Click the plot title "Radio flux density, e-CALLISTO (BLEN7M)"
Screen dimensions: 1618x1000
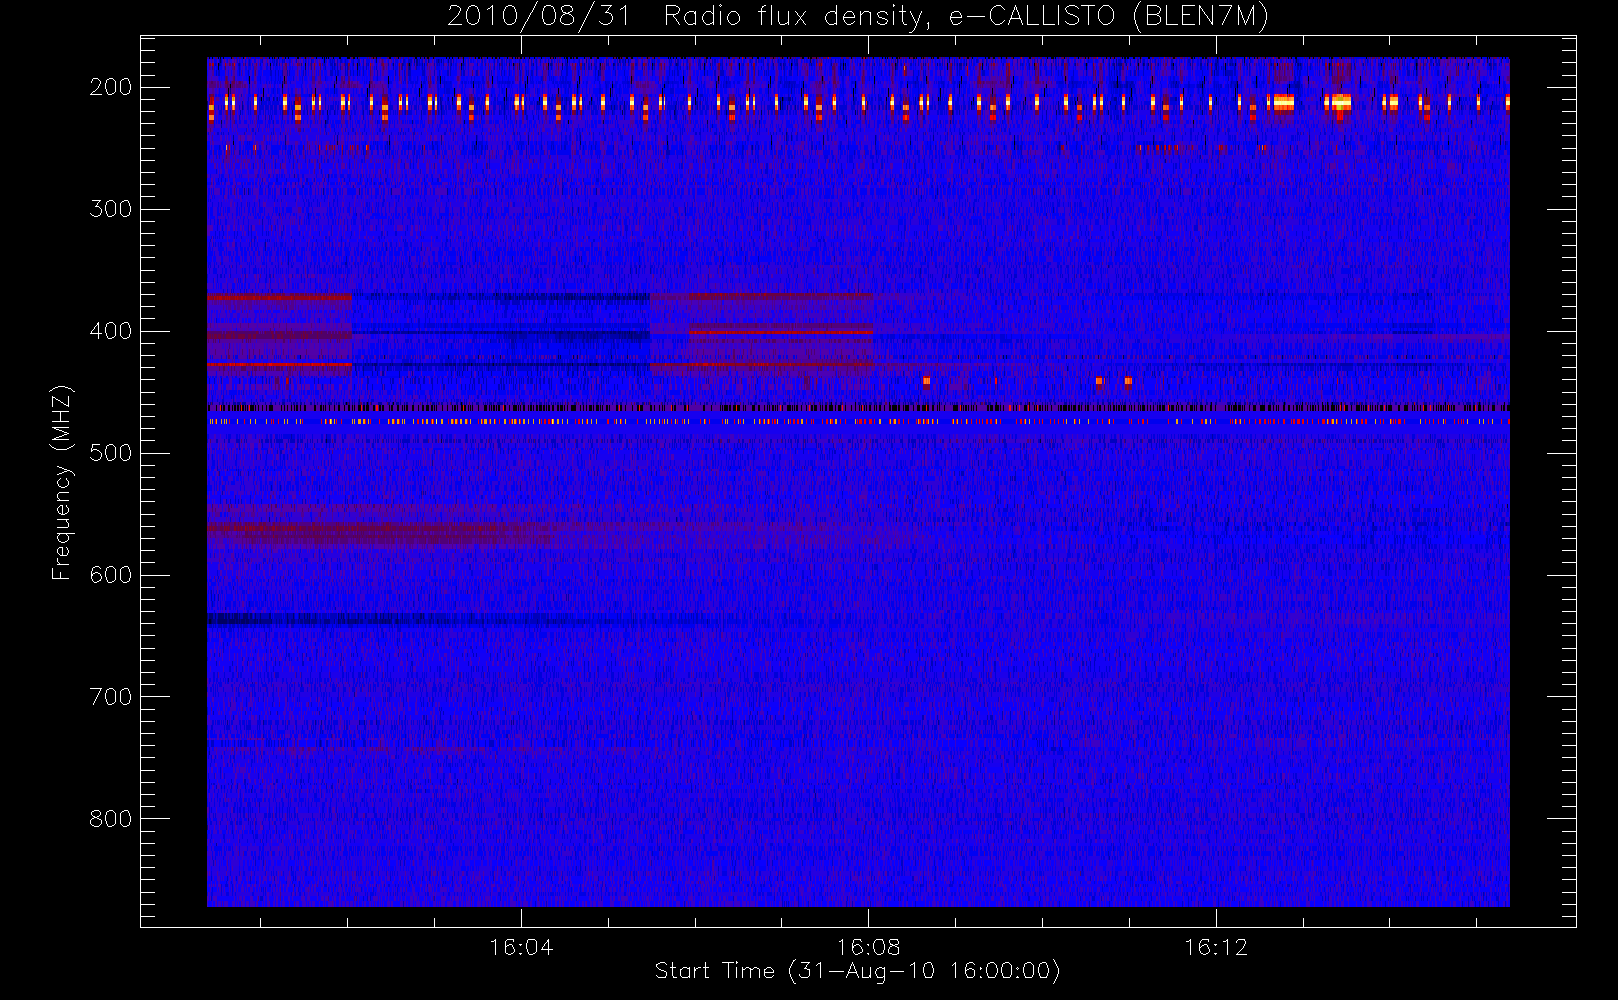pyautogui.click(x=966, y=17)
